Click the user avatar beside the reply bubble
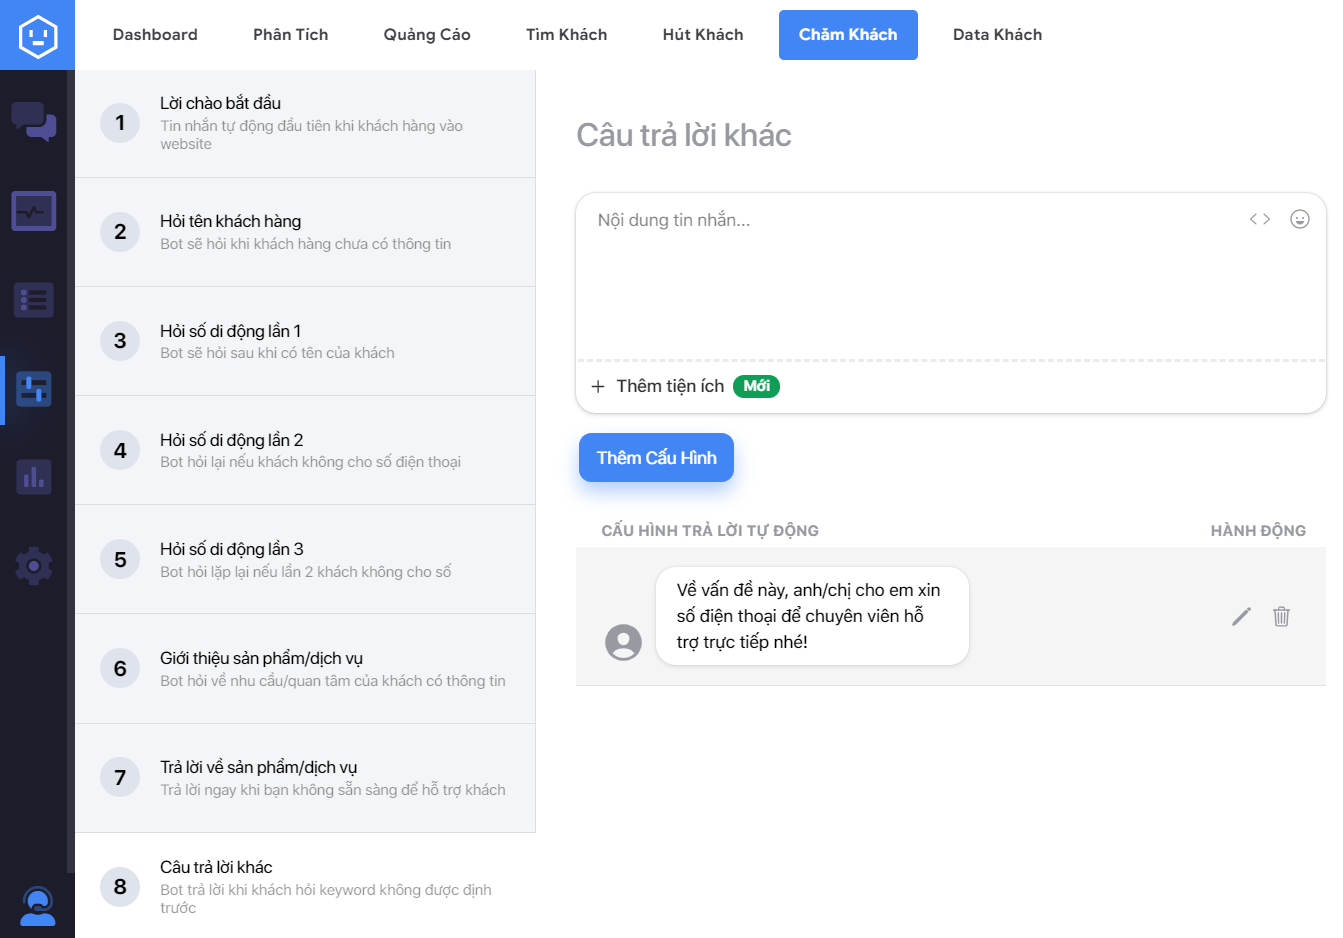Viewport: 1343px width, 938px height. 623,642
